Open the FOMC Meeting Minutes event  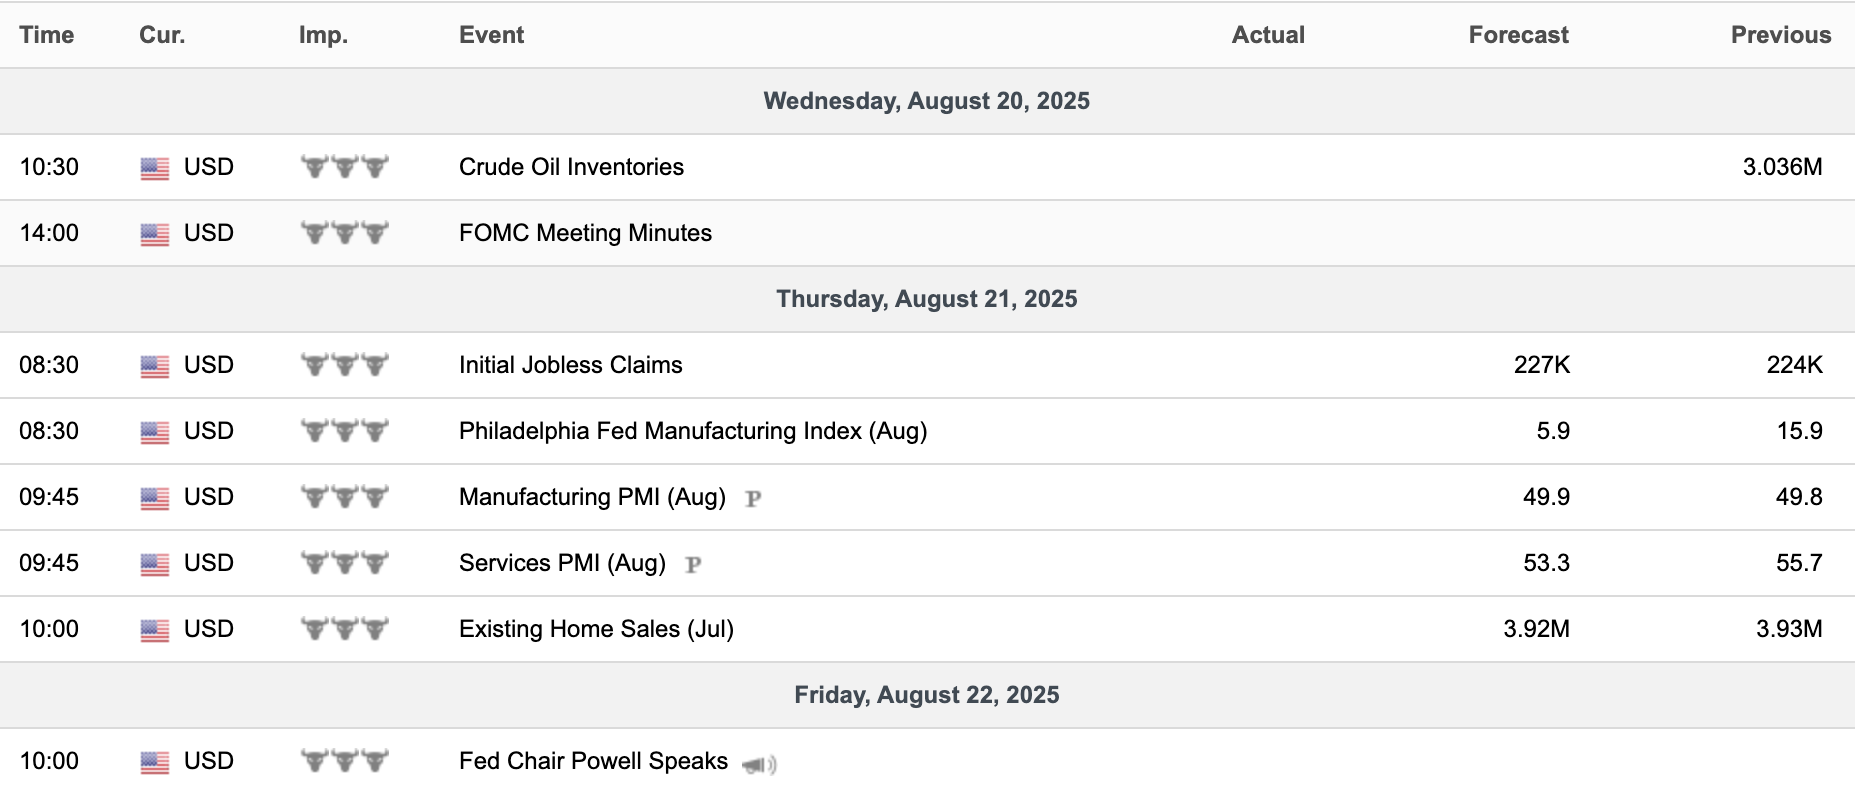pos(585,233)
